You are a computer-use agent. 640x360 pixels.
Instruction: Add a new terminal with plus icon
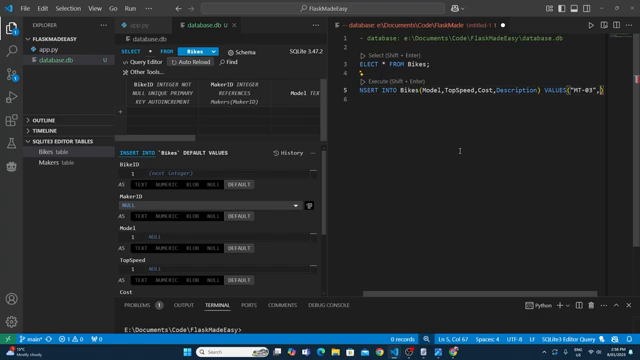click(x=560, y=305)
